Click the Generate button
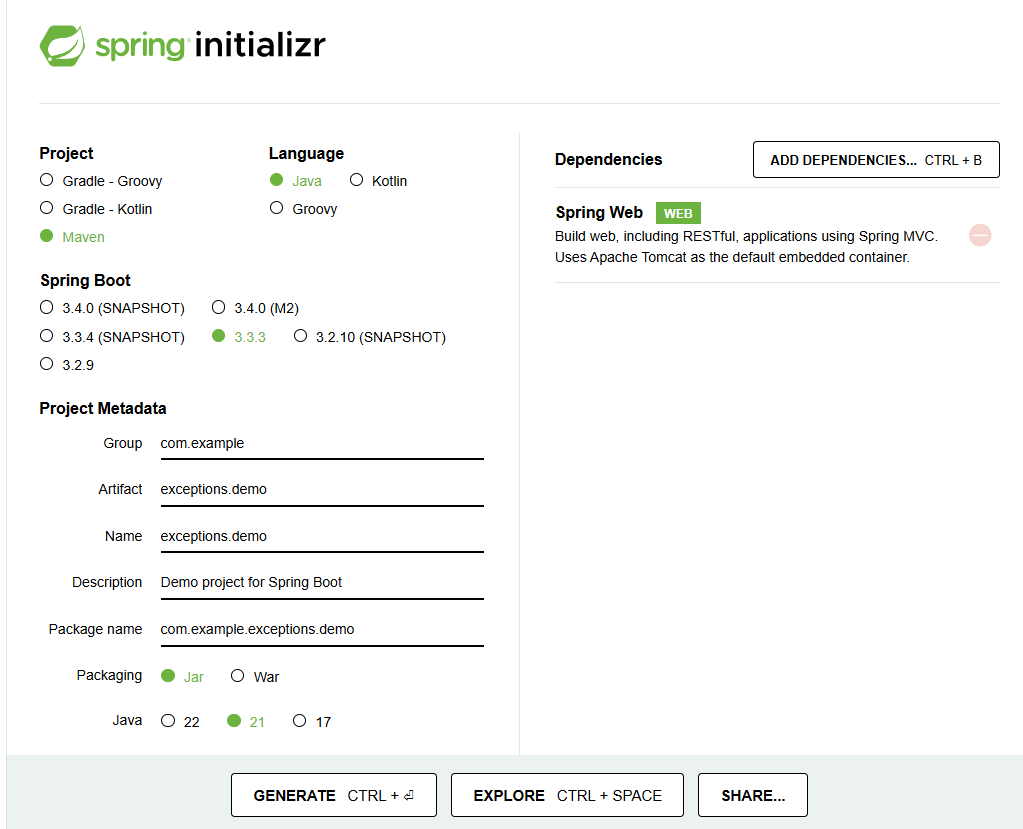 point(333,795)
